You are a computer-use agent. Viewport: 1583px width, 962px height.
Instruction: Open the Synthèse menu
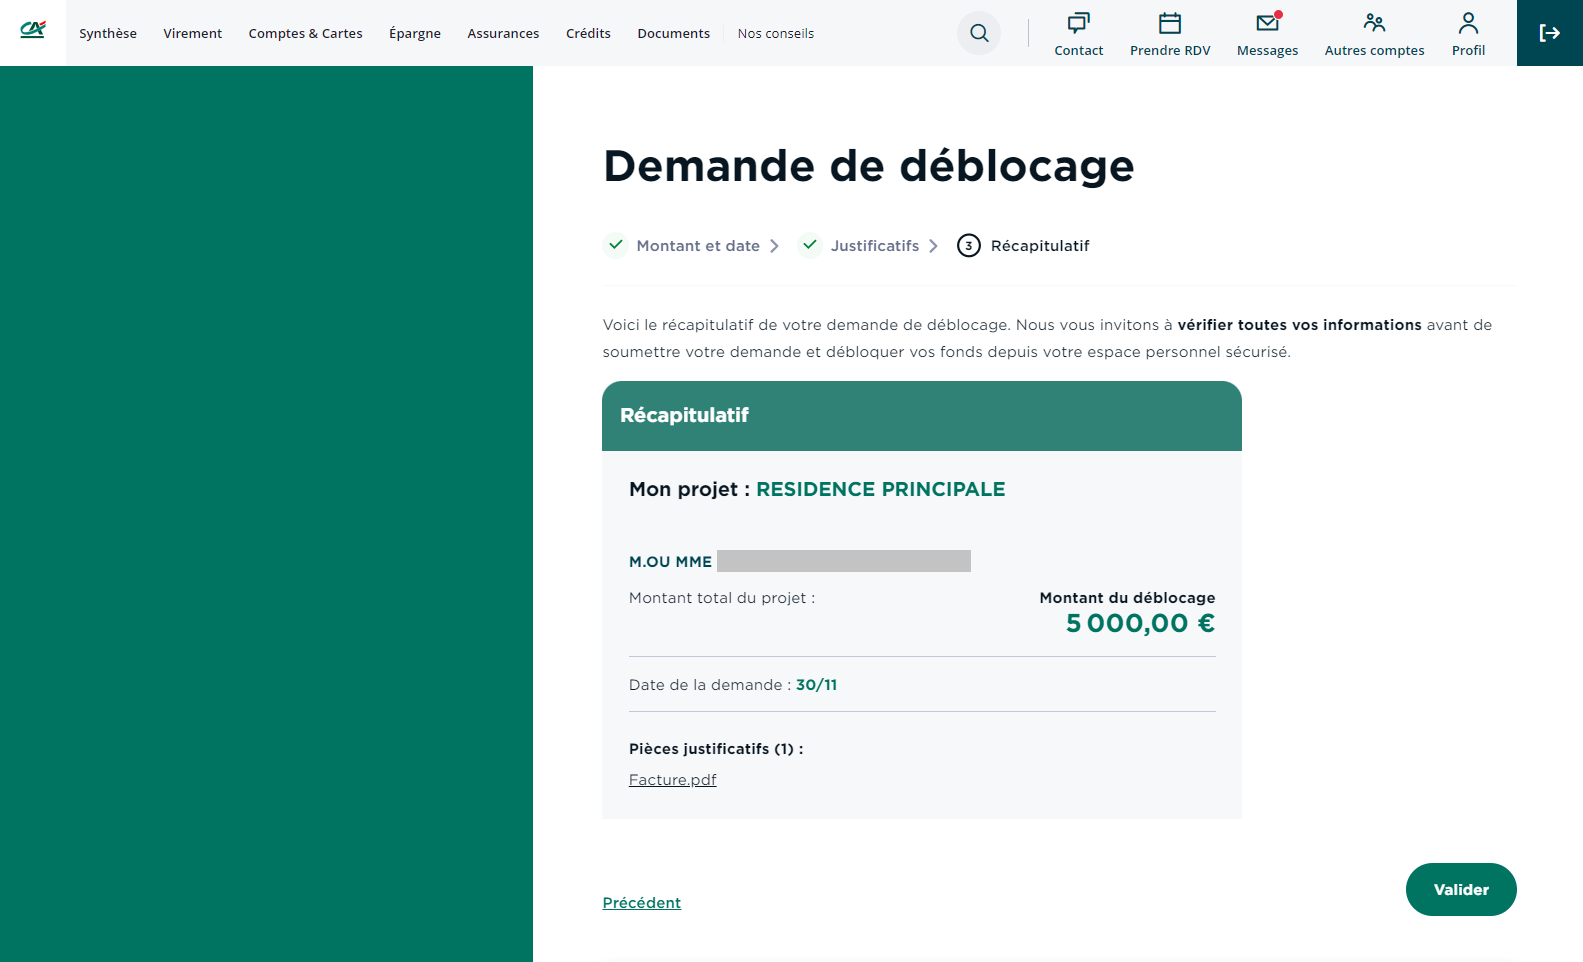(x=108, y=34)
